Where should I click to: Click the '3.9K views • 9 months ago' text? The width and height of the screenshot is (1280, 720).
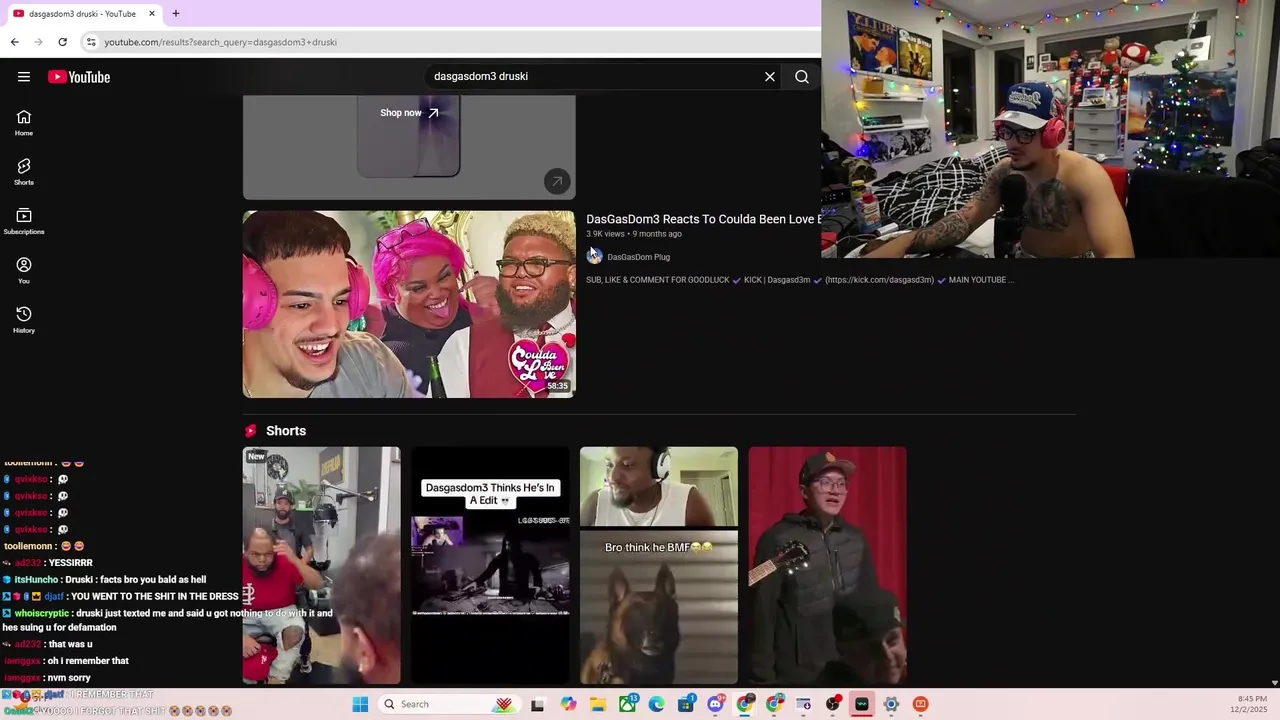pos(634,234)
